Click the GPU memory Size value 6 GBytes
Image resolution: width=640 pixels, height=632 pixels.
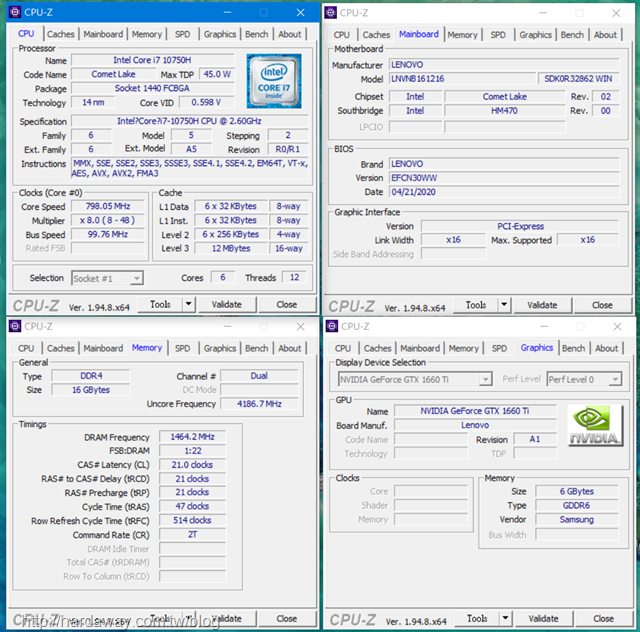click(x=577, y=492)
